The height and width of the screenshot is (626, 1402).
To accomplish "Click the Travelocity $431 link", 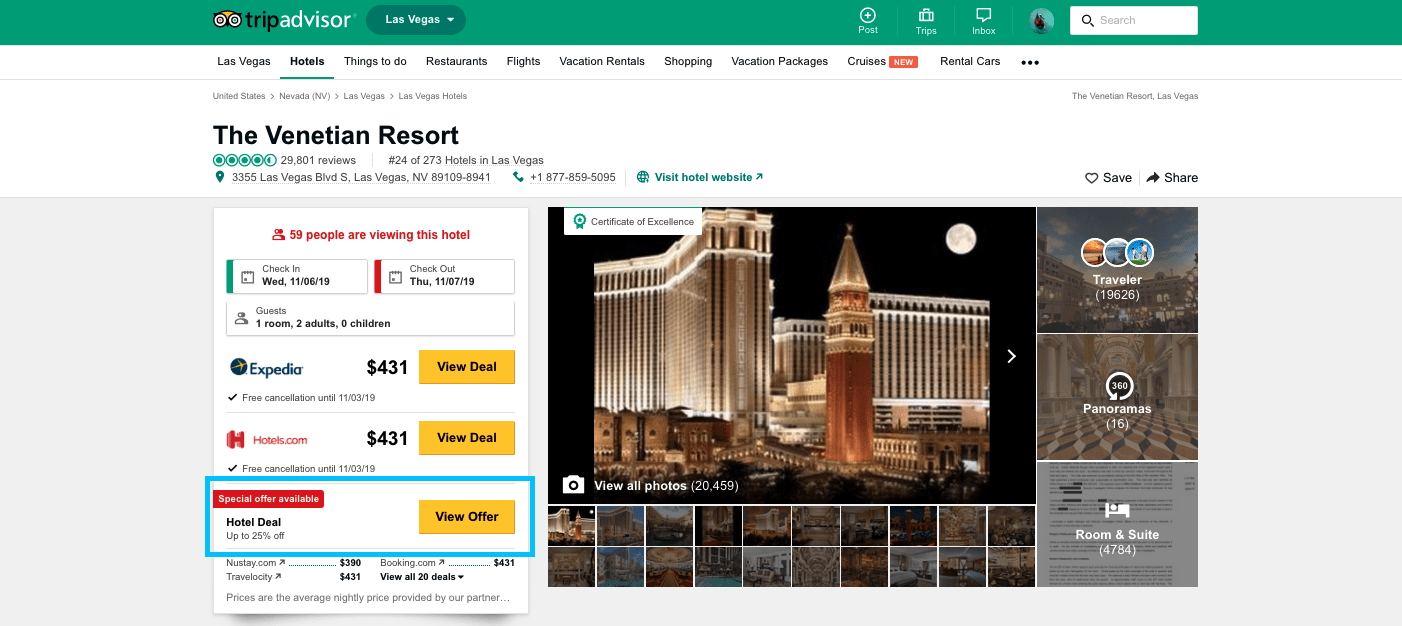I will [x=294, y=577].
